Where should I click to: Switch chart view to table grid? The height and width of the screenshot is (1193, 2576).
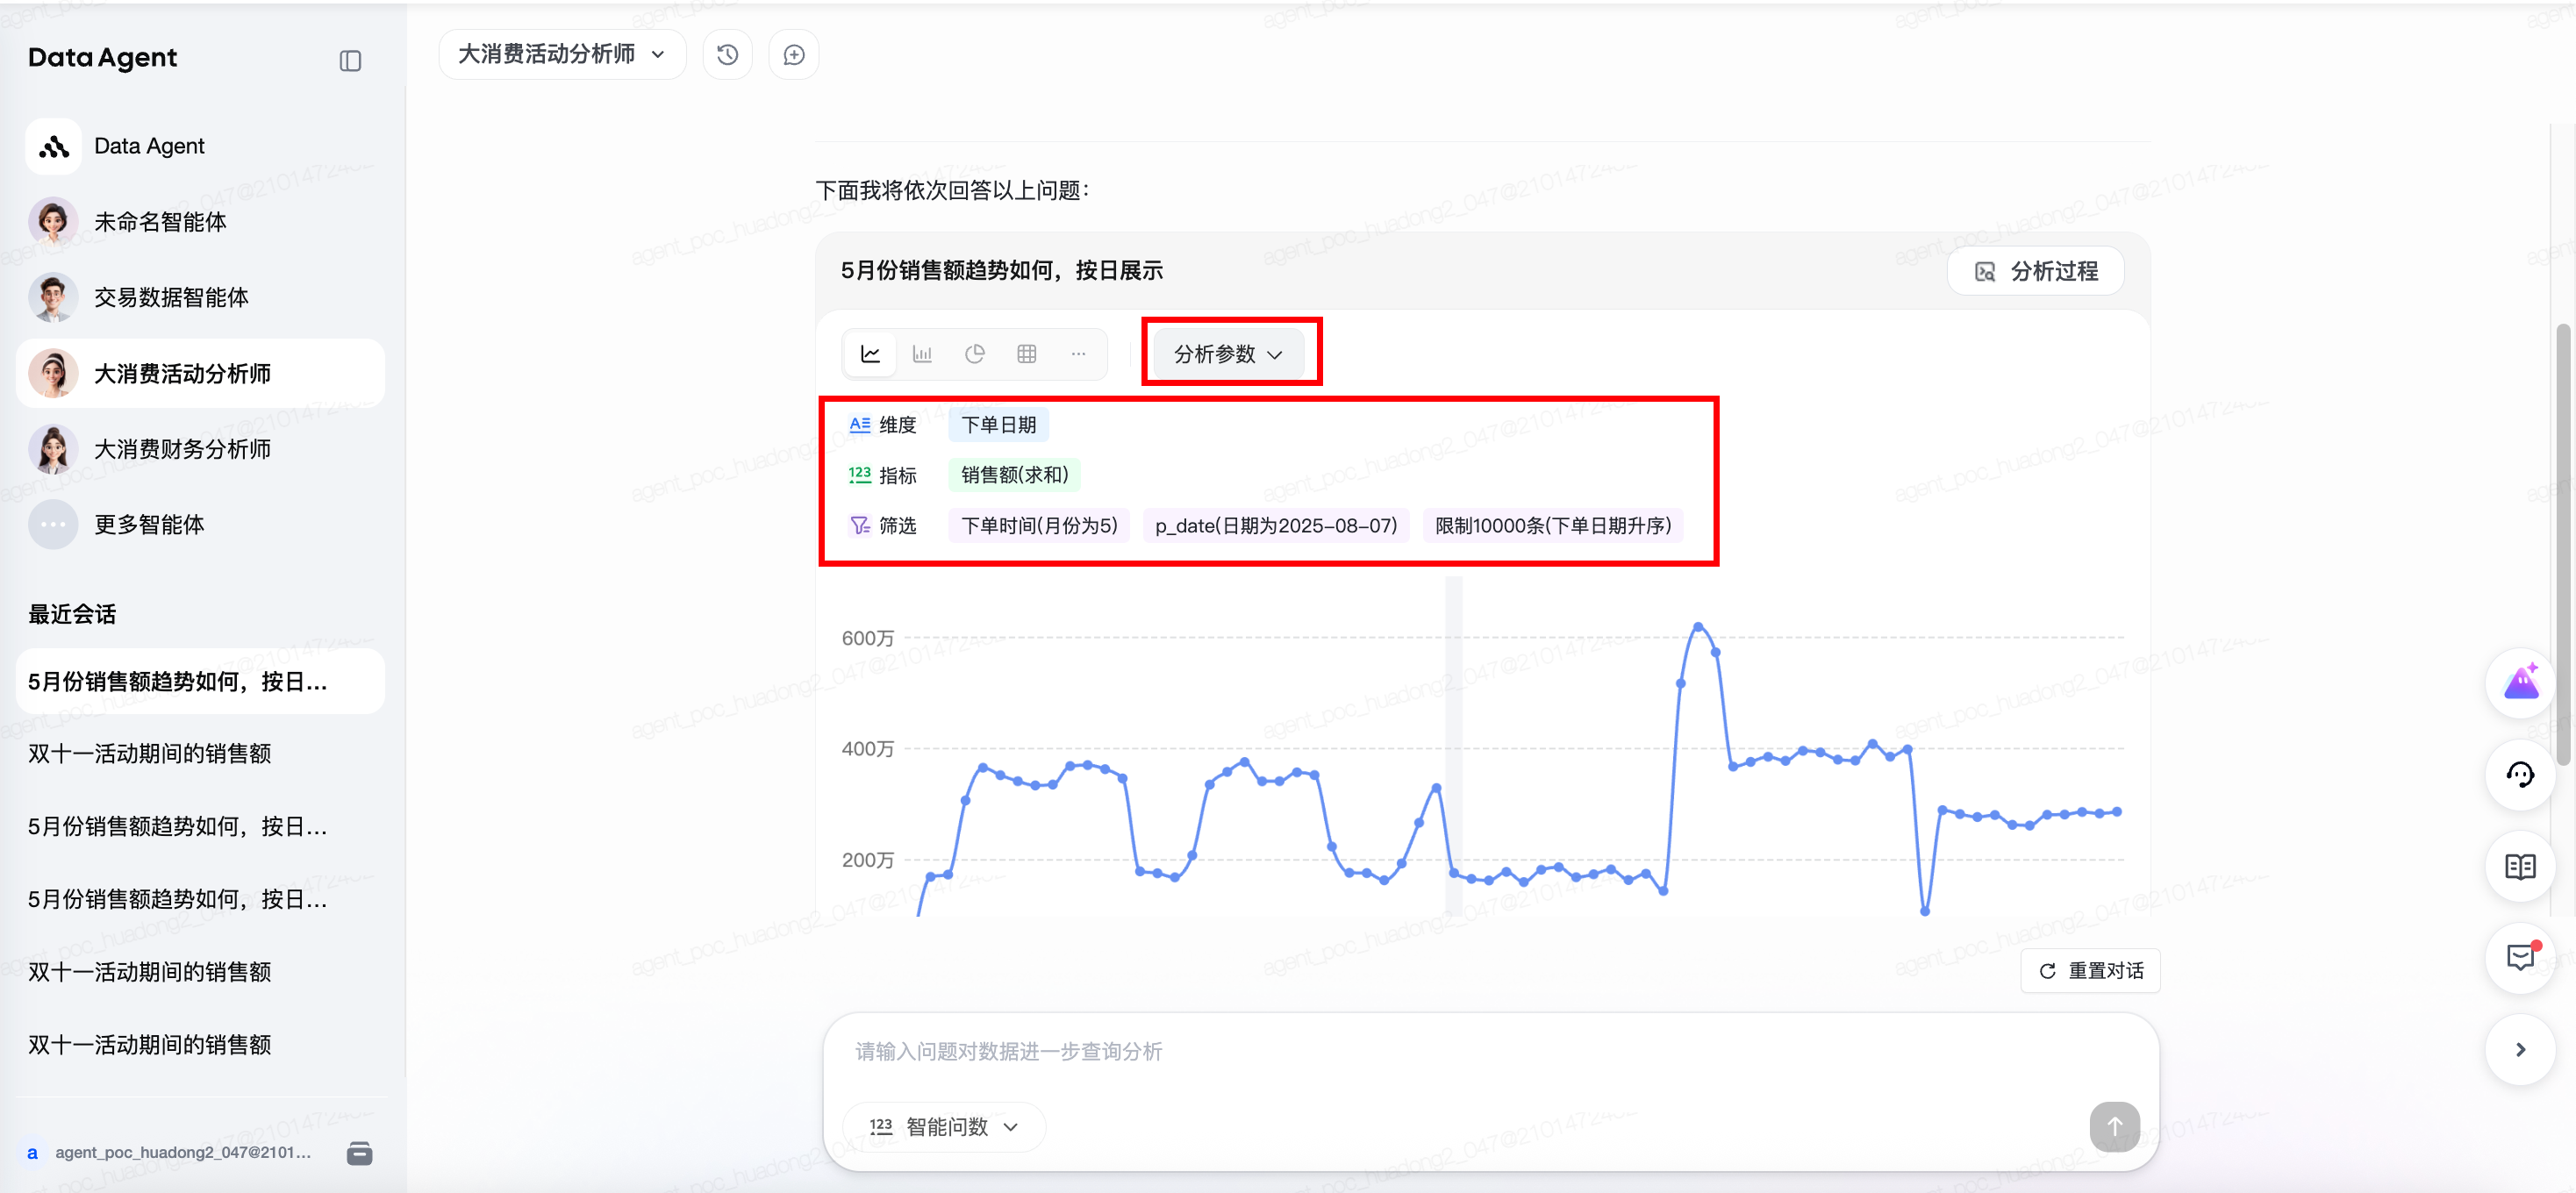pos(1026,354)
